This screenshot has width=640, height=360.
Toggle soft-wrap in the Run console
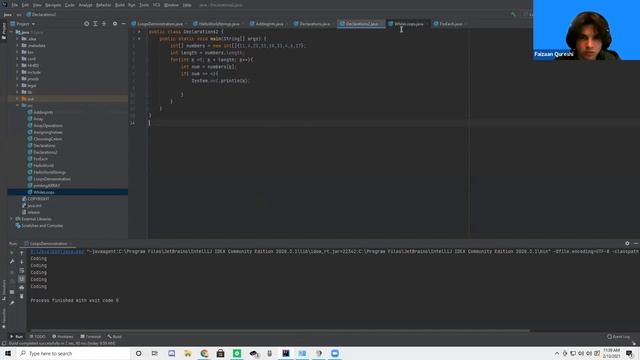pos(22,271)
